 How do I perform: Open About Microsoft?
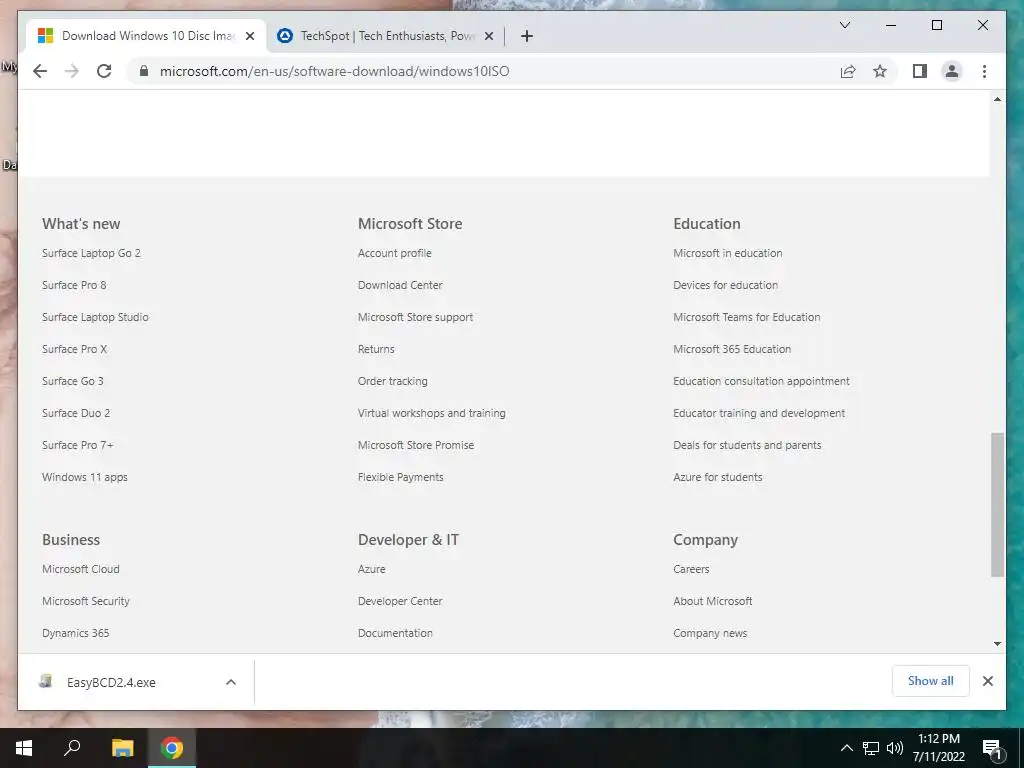click(712, 601)
